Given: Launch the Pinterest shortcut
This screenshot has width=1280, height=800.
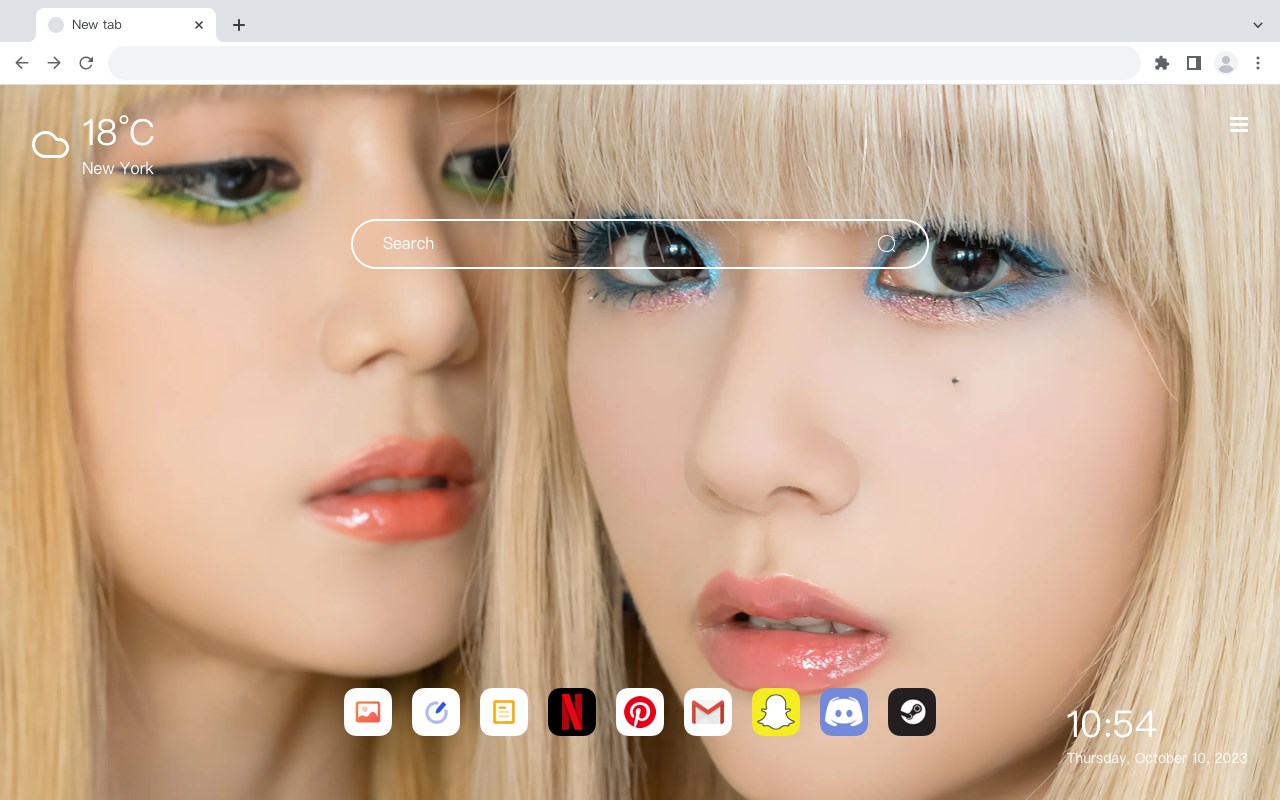Looking at the screenshot, I should (x=640, y=712).
